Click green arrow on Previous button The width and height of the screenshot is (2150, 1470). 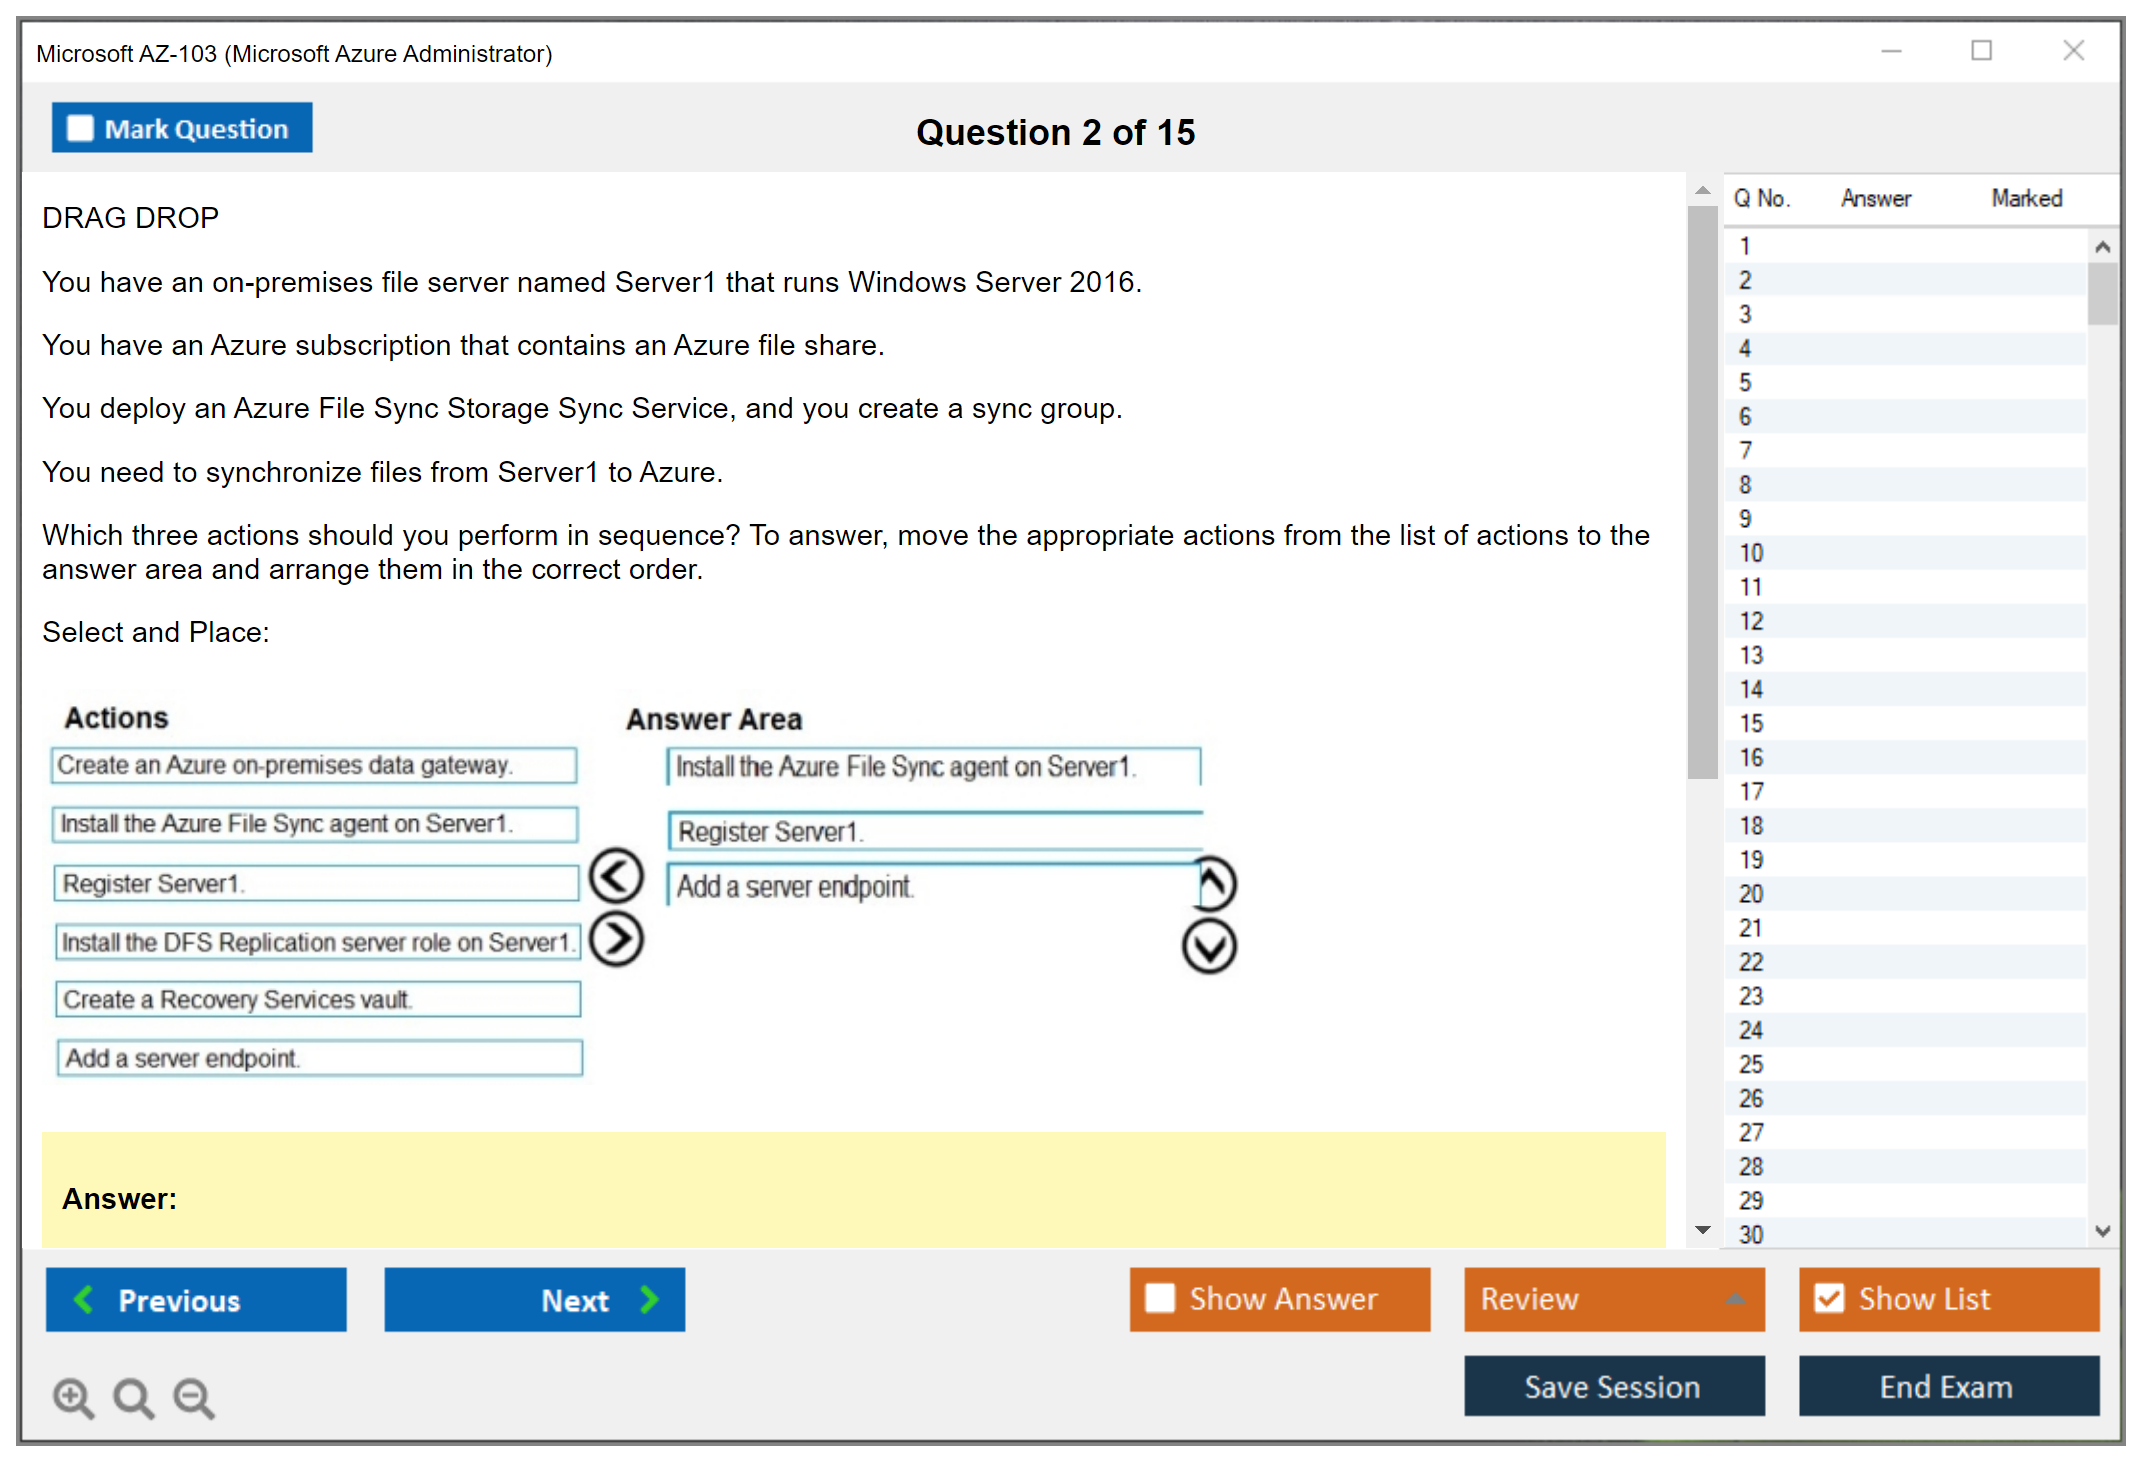pos(84,1299)
